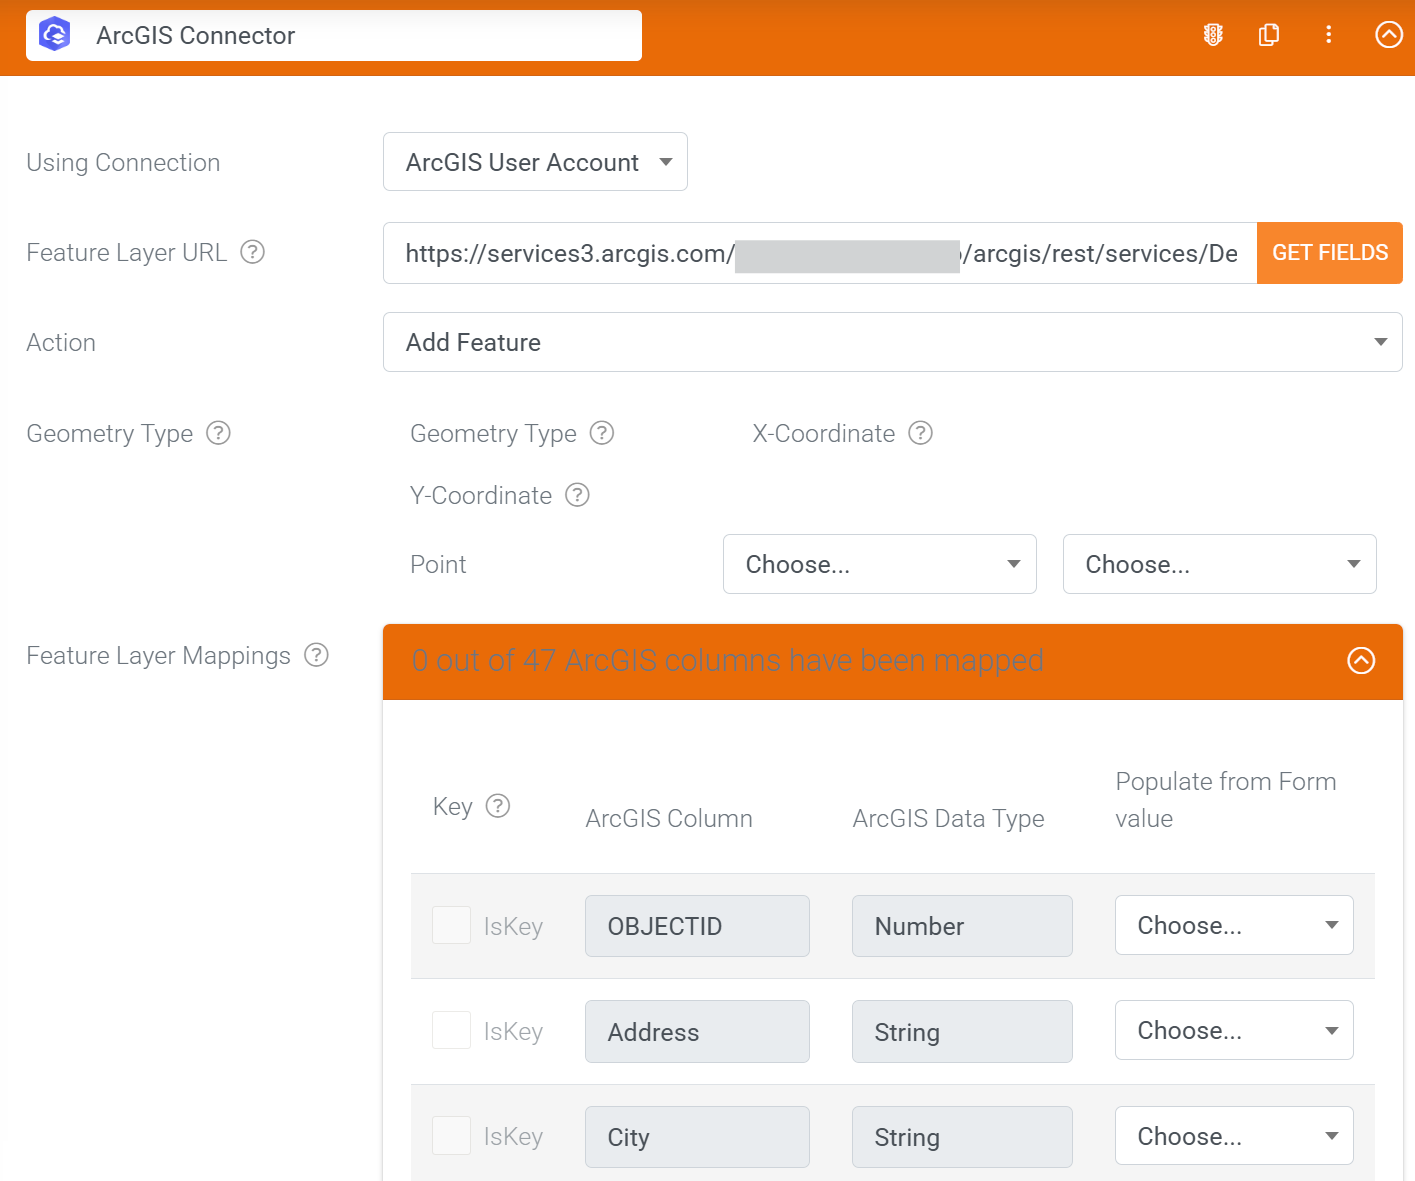This screenshot has height=1181, width=1415.
Task: Tick the IsKey checkbox for Address
Action: click(x=451, y=1030)
